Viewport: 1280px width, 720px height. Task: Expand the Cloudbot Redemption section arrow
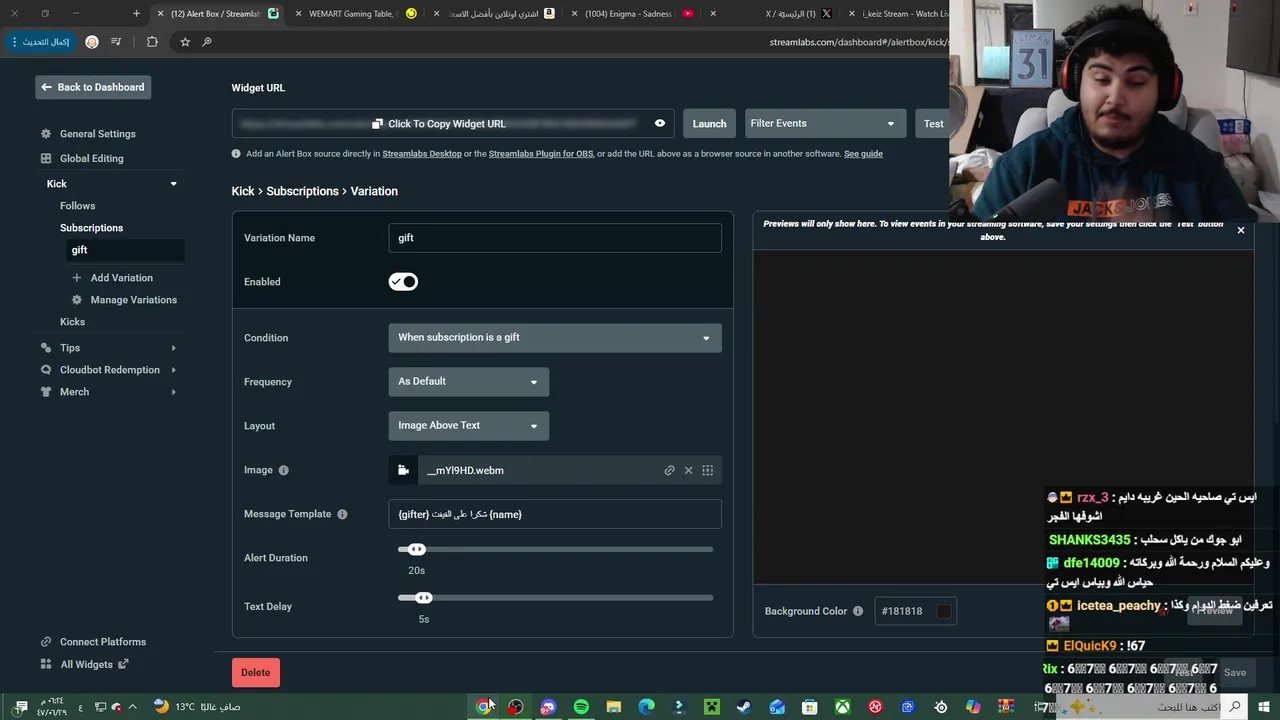pos(173,370)
